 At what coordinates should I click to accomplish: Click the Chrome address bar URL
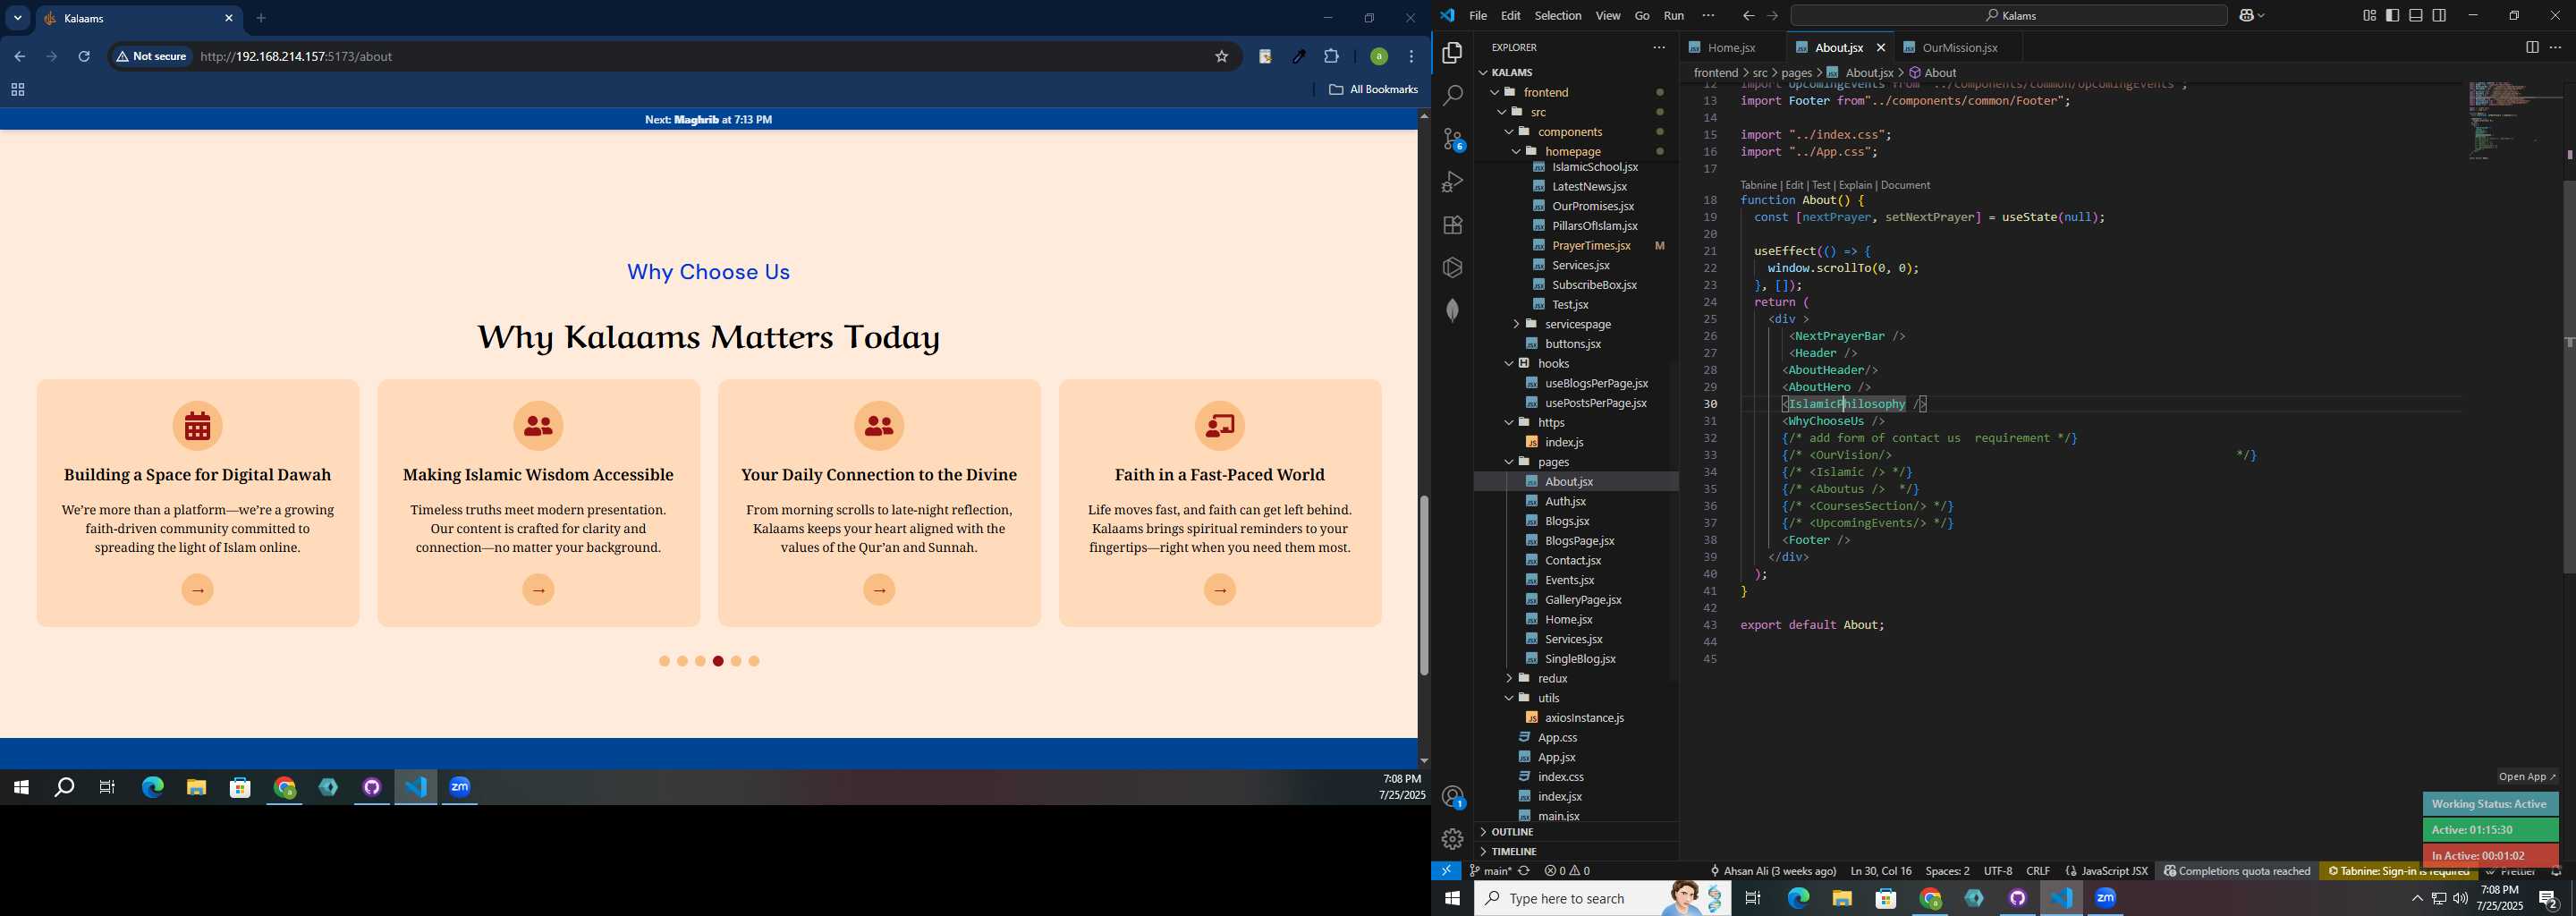click(x=296, y=57)
